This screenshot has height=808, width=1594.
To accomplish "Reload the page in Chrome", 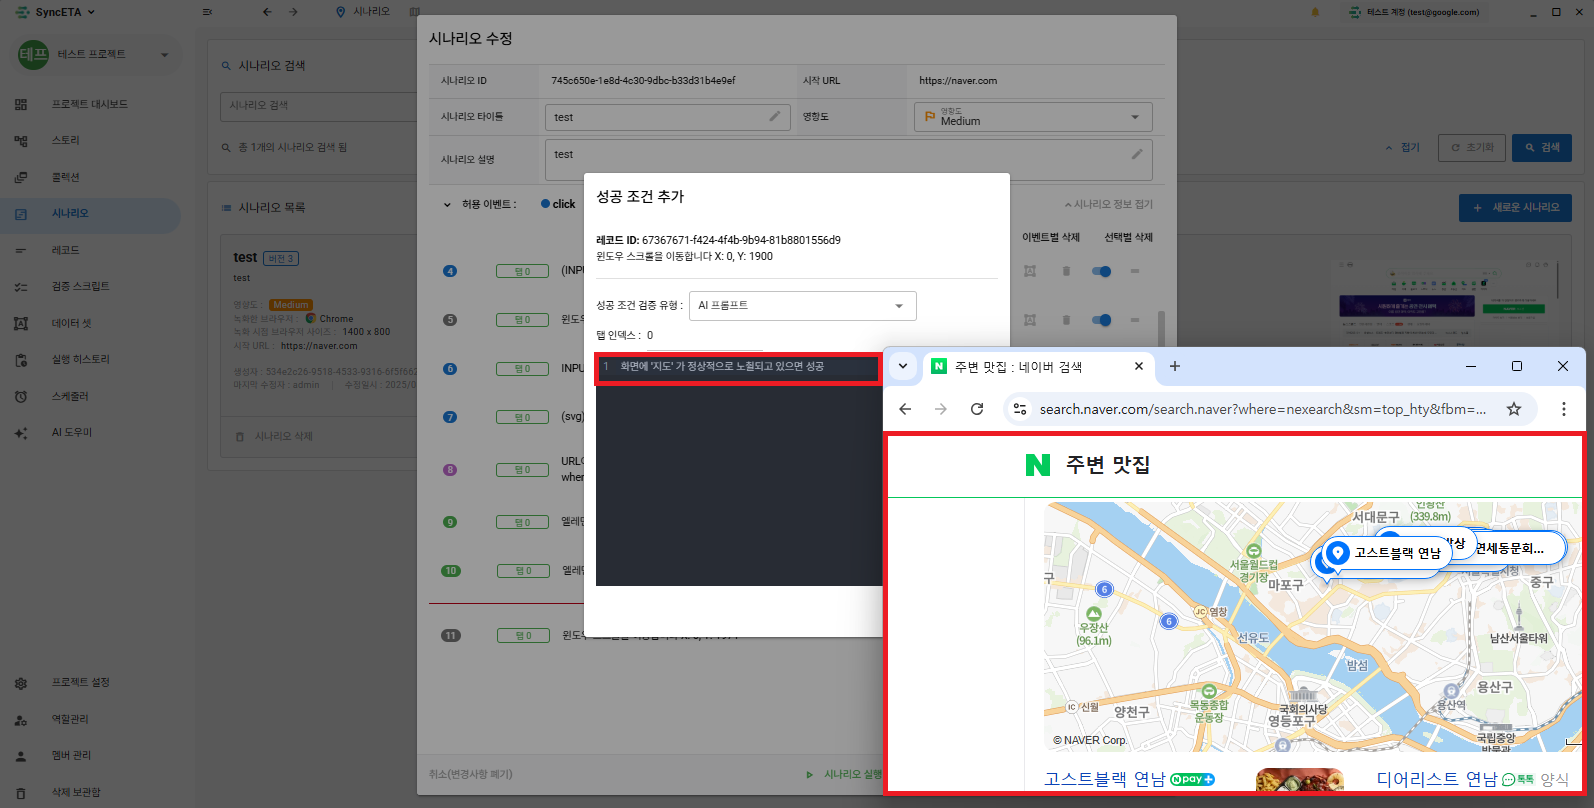I will pos(977,409).
